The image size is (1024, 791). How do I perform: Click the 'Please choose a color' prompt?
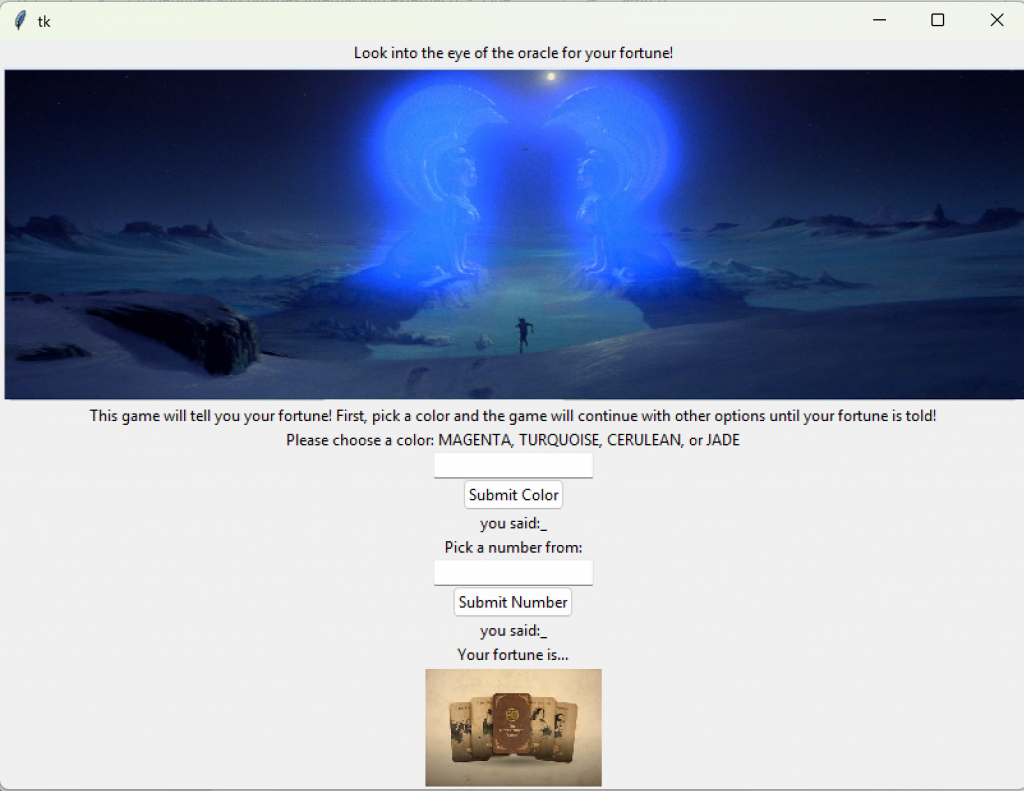click(513, 440)
